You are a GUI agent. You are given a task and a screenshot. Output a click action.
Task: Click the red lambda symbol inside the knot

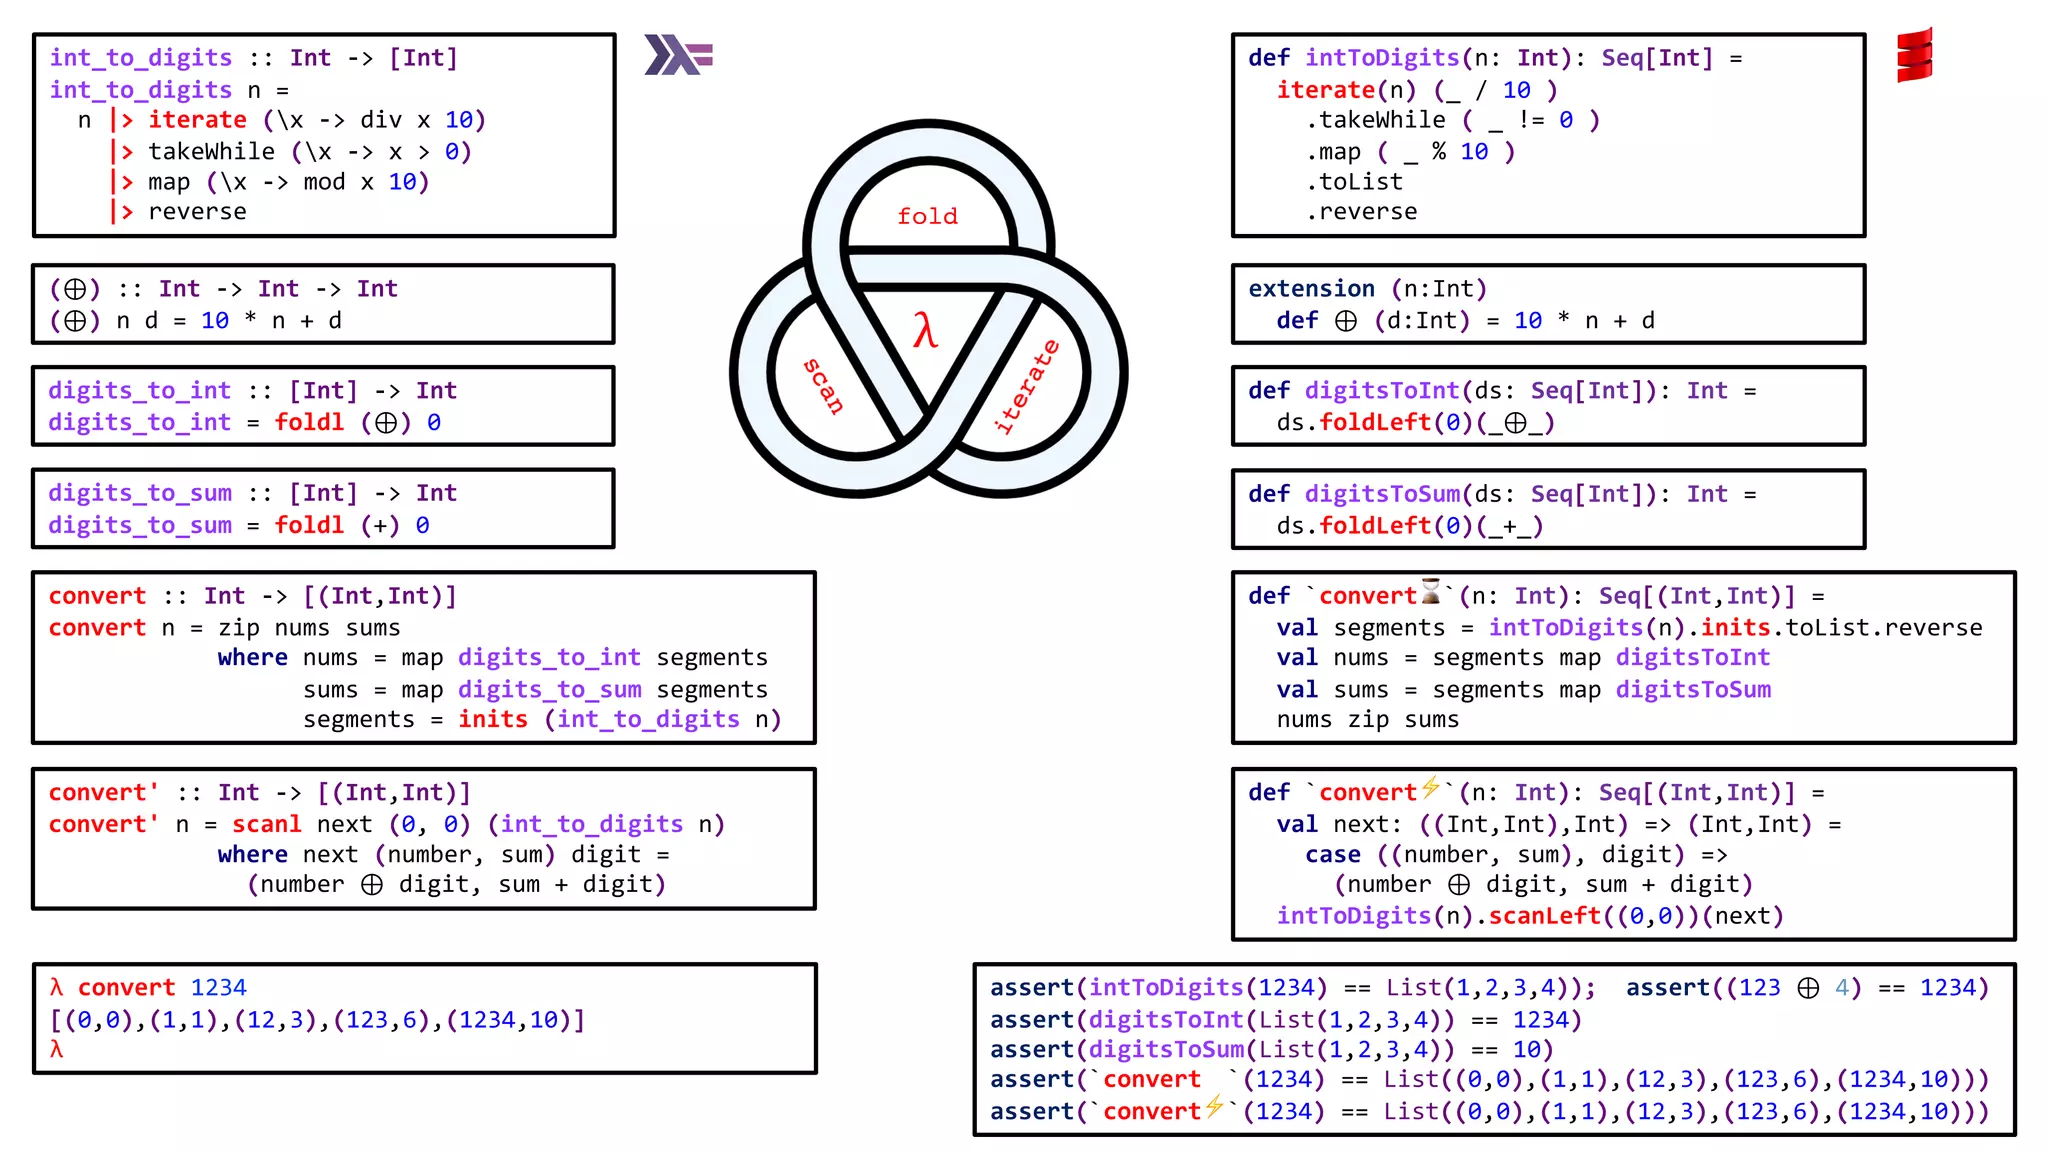925,329
